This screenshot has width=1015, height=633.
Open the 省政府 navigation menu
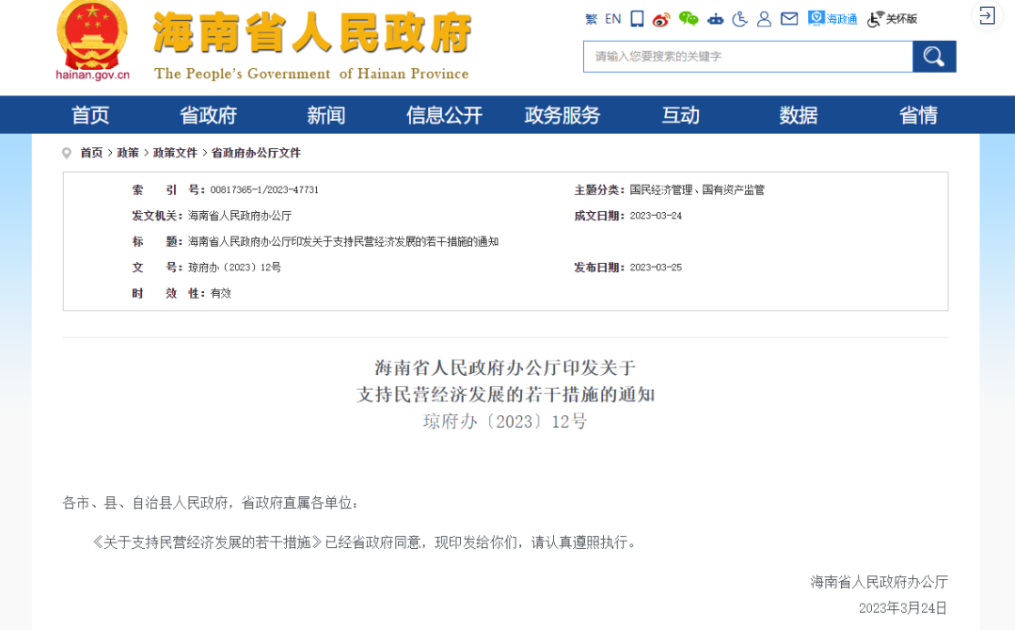[208, 115]
